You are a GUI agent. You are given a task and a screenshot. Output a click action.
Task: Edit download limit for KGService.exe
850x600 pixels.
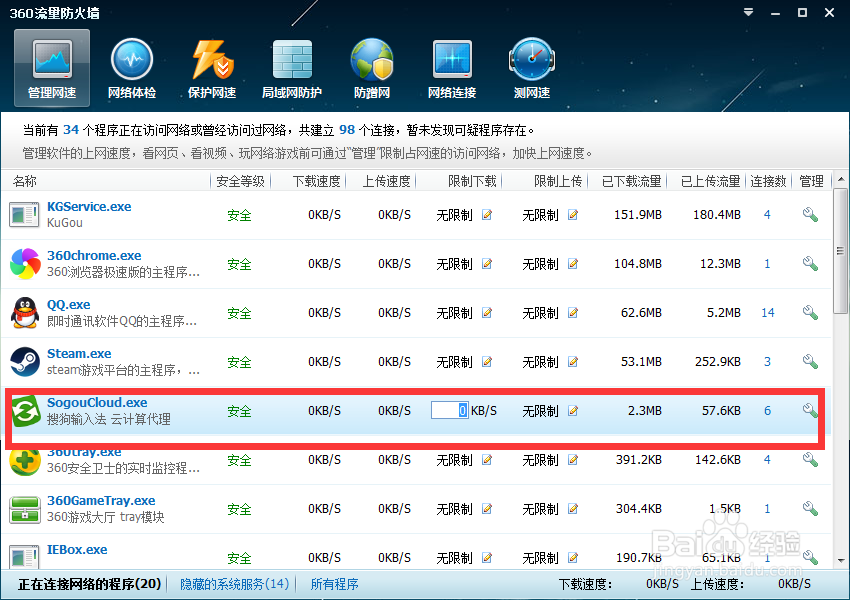click(x=487, y=215)
